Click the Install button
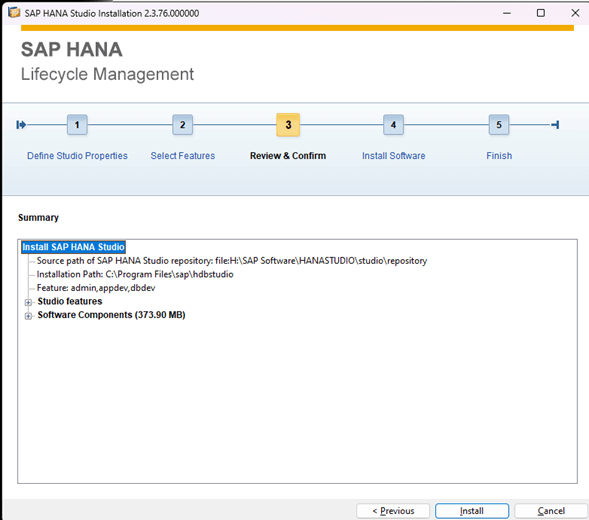This screenshot has width=589, height=520. point(472,511)
